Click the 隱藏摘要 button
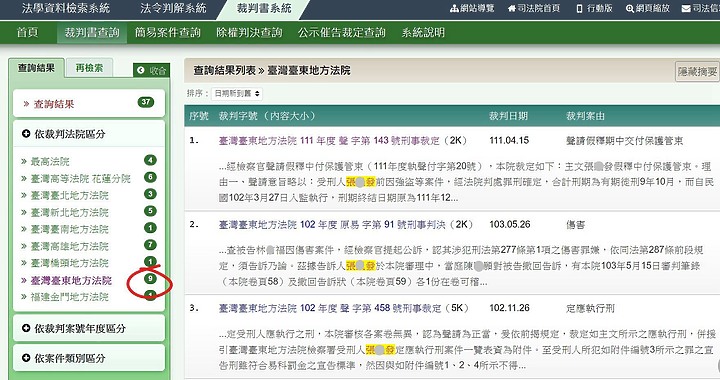The height and width of the screenshot is (380, 720). 698,72
